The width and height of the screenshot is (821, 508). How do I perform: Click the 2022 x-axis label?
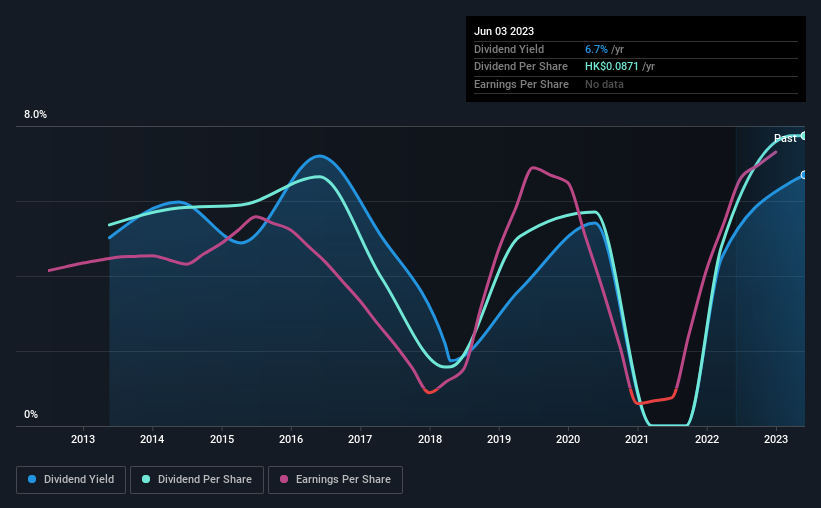707,439
